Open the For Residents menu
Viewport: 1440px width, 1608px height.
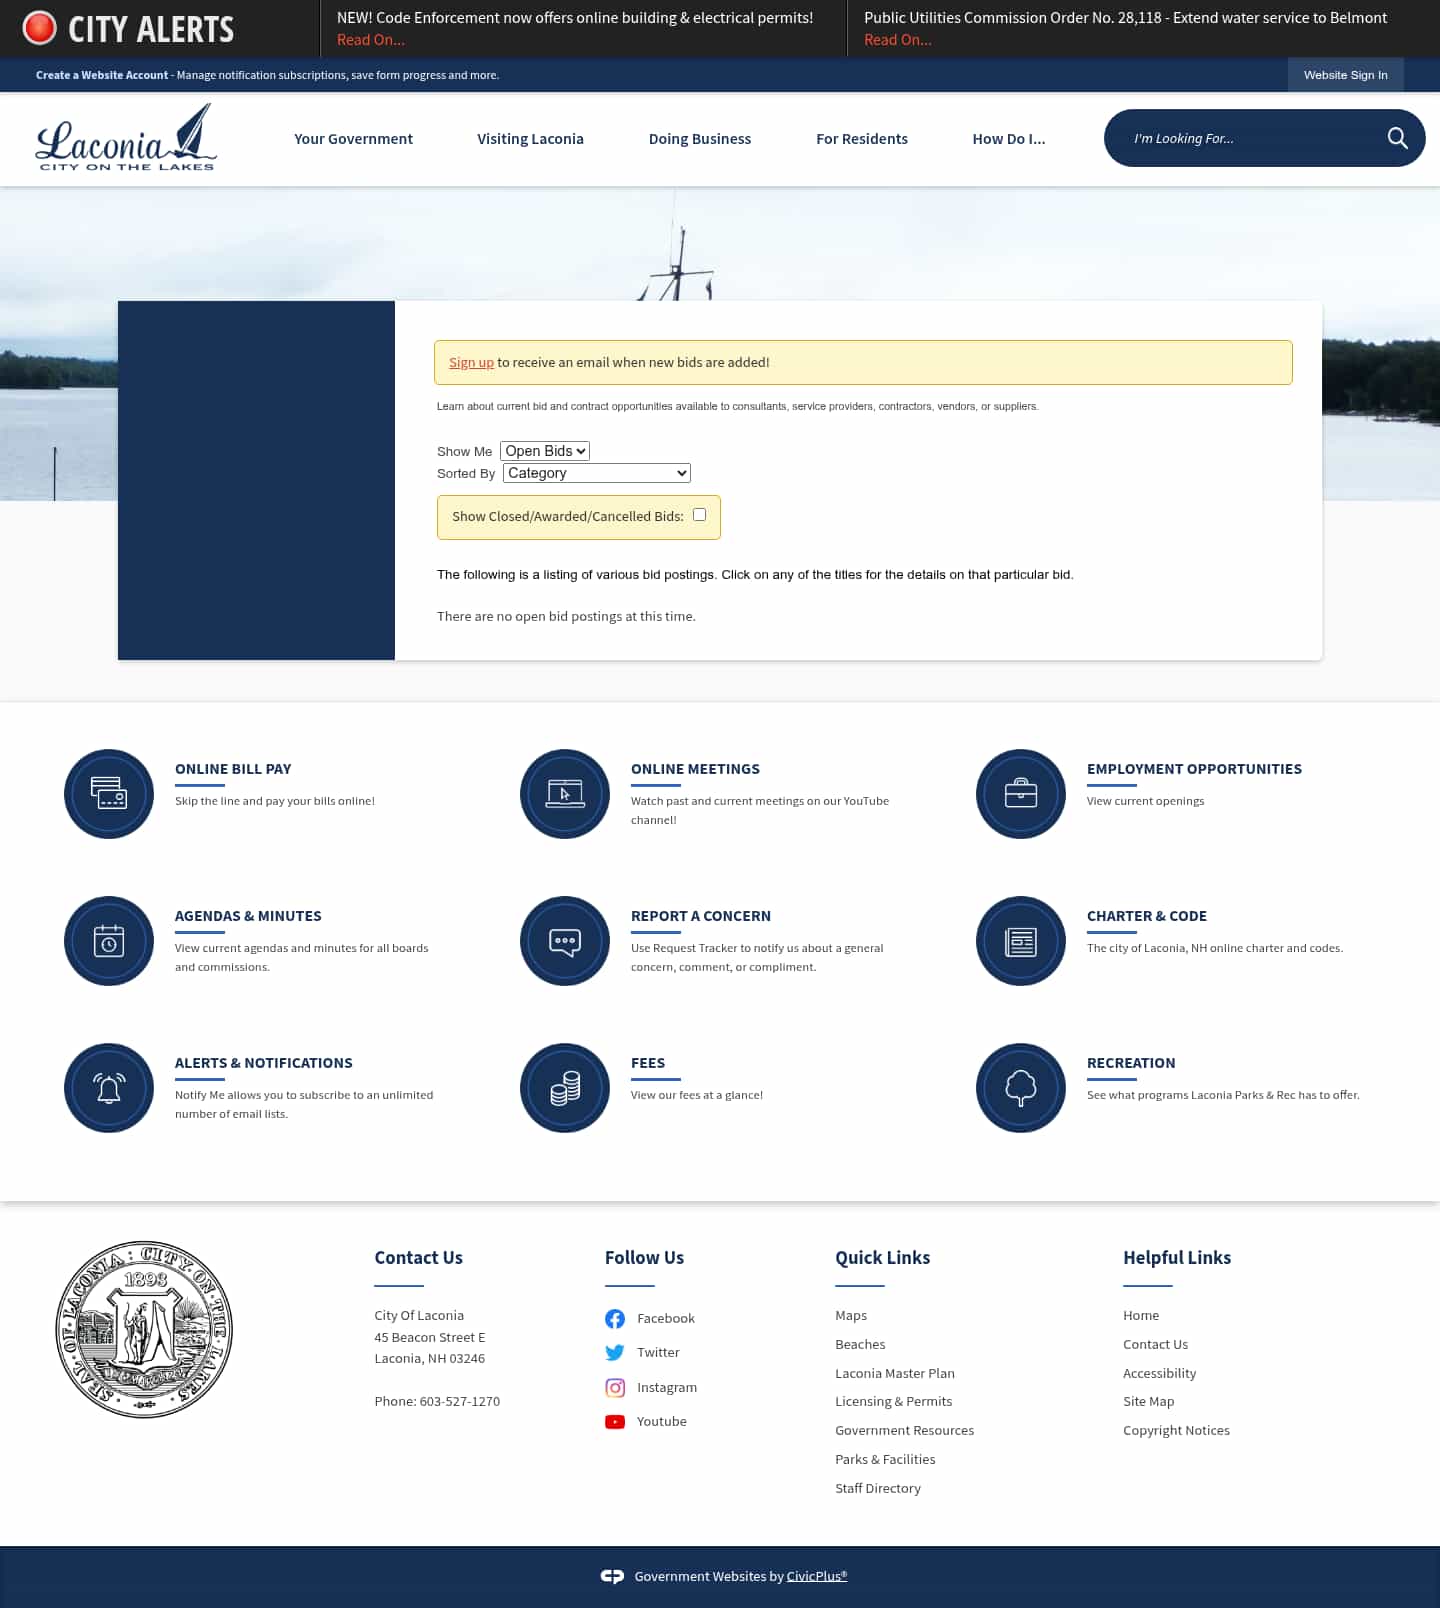click(x=862, y=139)
